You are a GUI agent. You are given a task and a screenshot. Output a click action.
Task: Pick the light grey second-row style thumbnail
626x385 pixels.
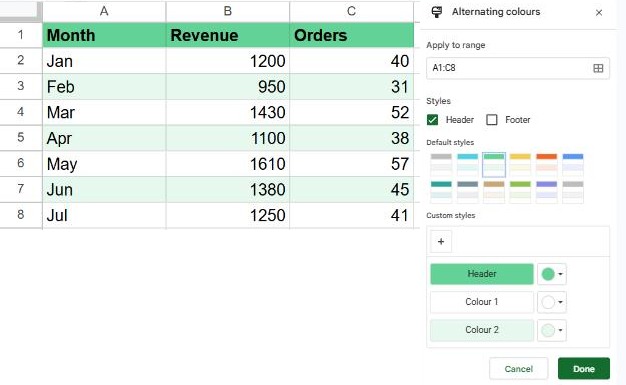click(573, 192)
